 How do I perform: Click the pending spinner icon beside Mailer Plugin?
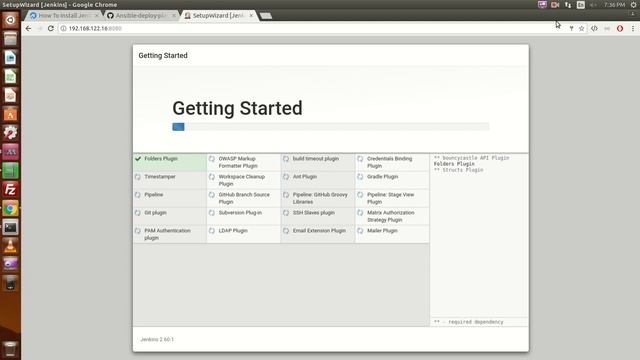(x=360, y=231)
